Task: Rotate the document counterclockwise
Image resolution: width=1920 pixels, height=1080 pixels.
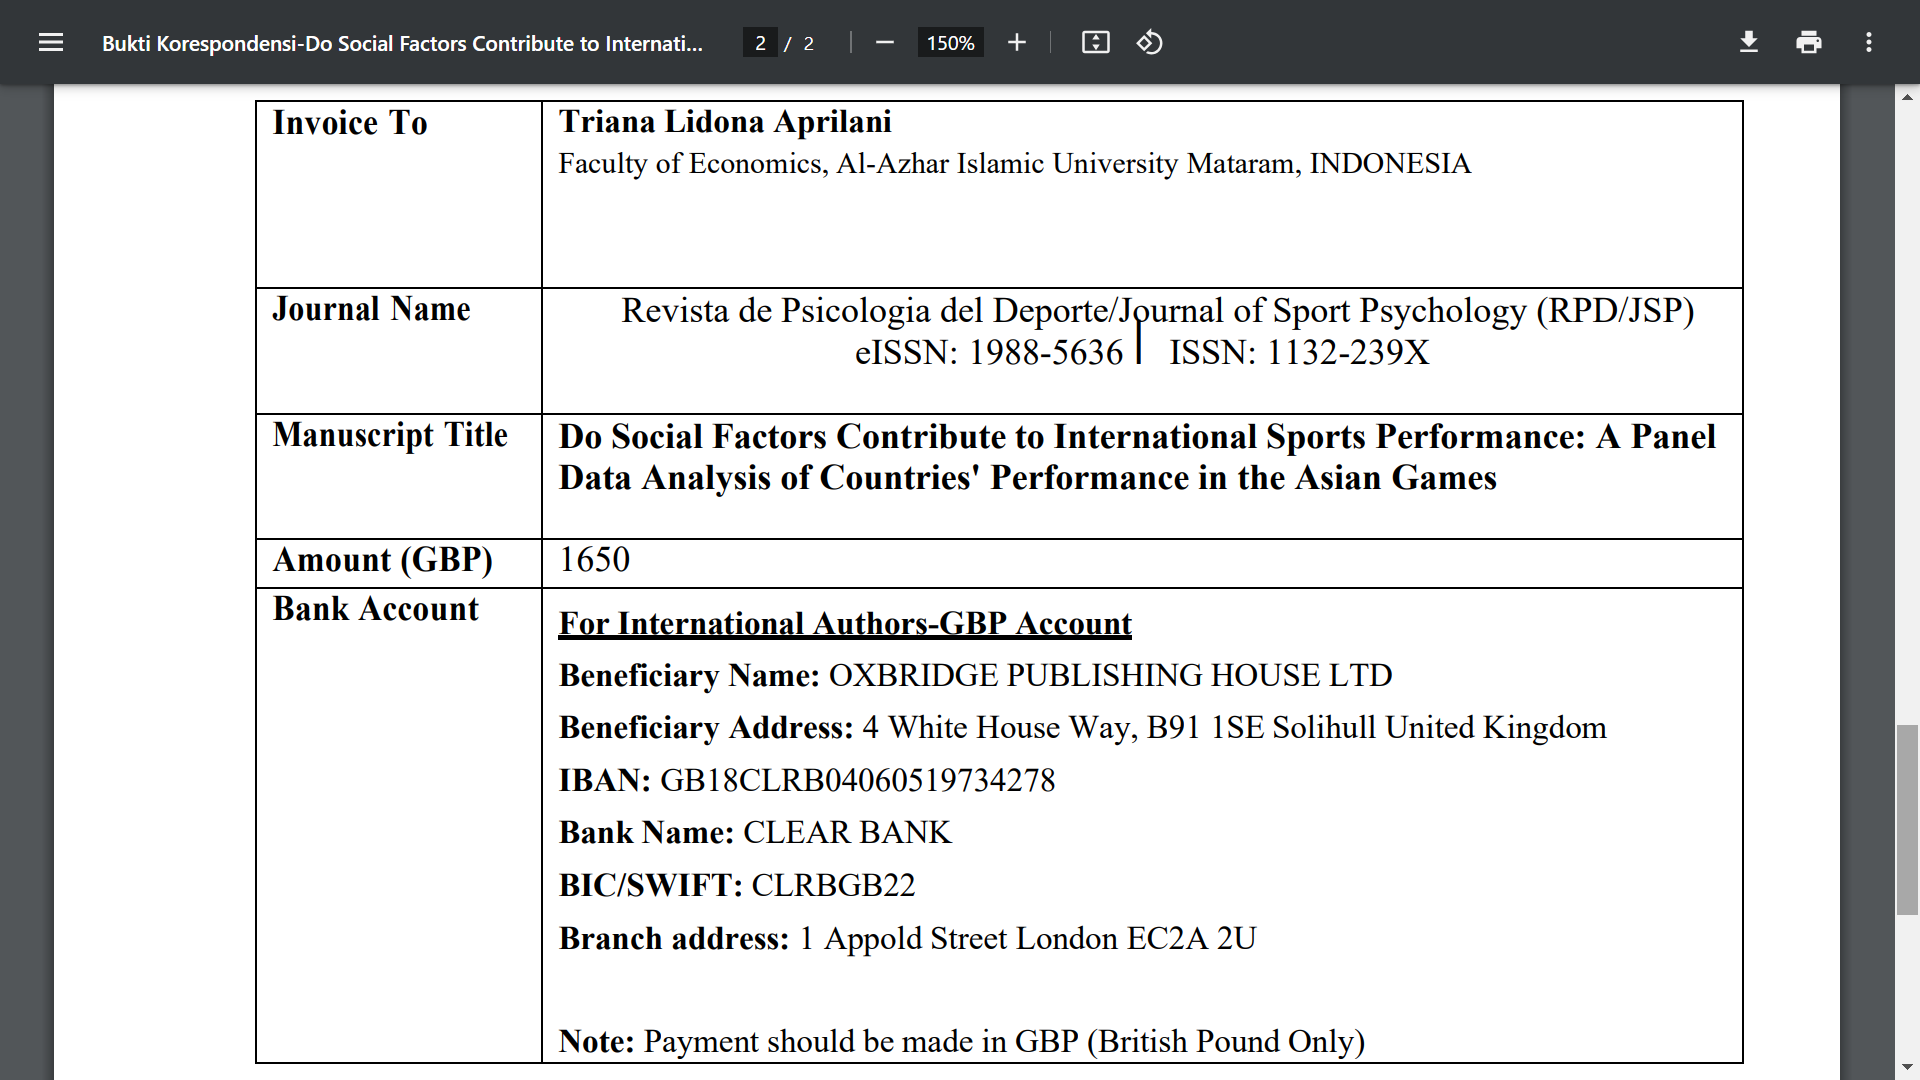Action: [1149, 43]
